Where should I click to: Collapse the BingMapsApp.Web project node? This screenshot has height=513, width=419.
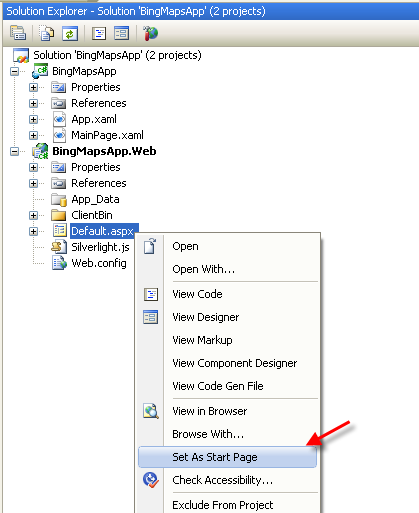14,151
